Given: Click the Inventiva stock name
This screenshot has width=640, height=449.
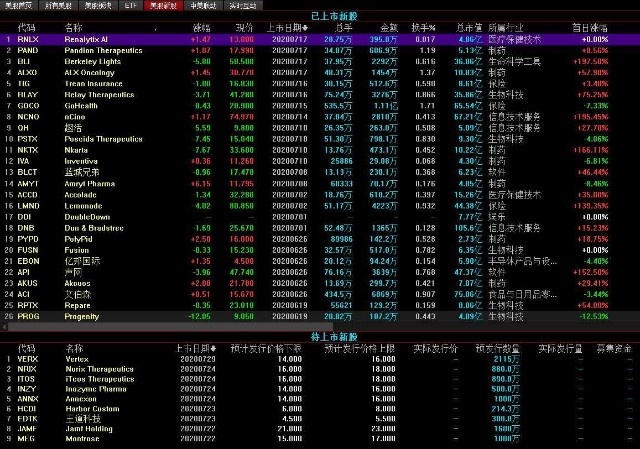Looking at the screenshot, I should [x=81, y=161].
